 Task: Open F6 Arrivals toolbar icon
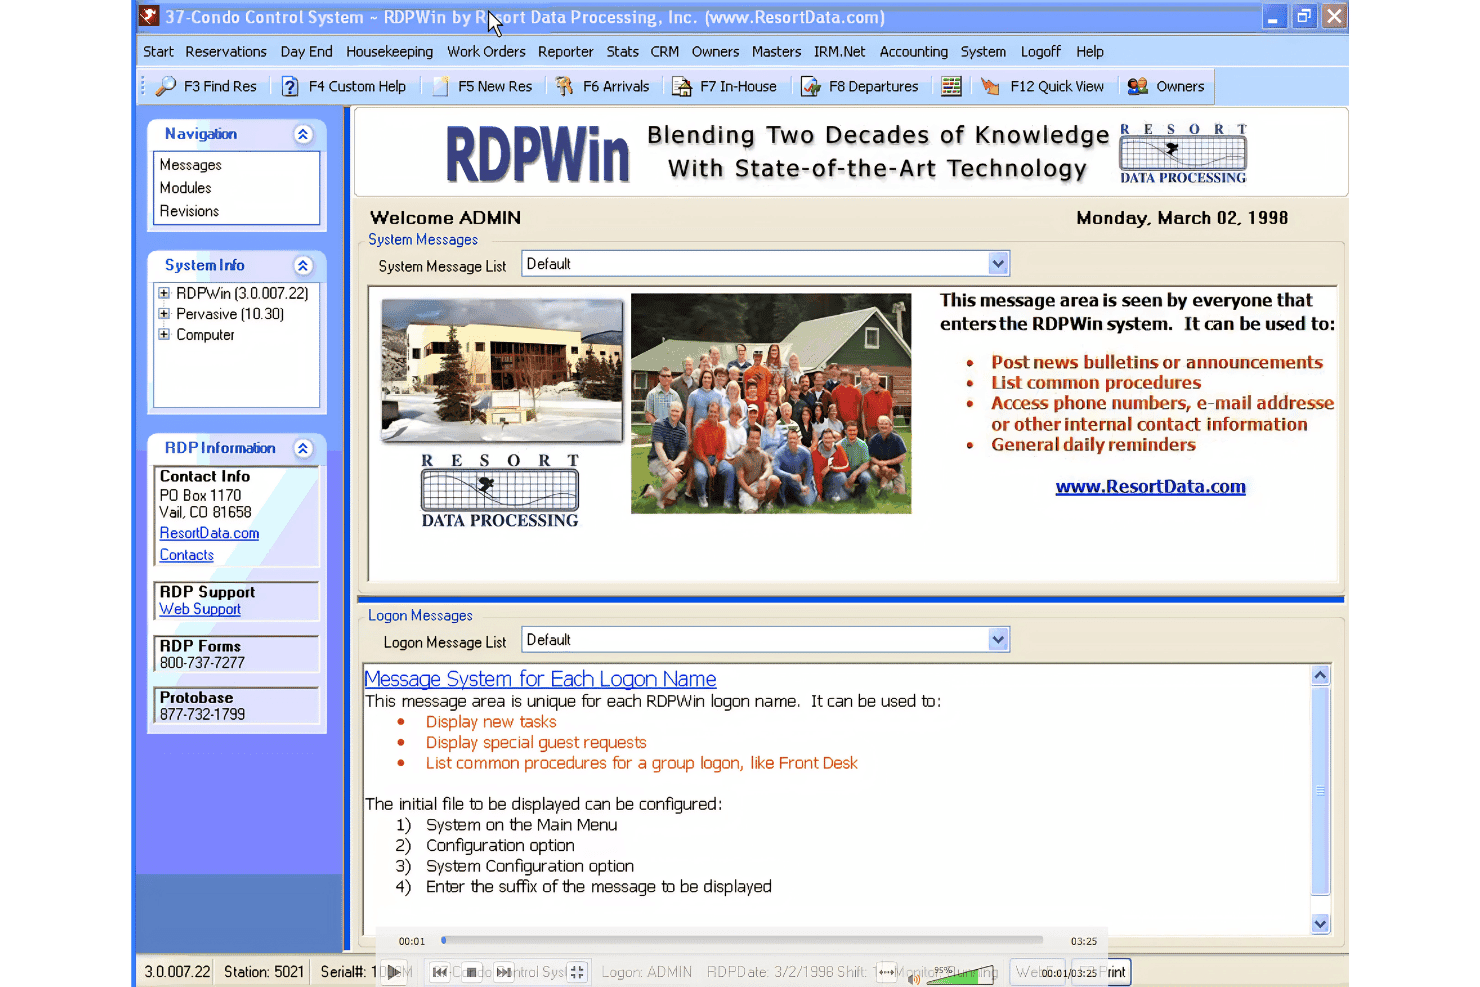(x=565, y=87)
